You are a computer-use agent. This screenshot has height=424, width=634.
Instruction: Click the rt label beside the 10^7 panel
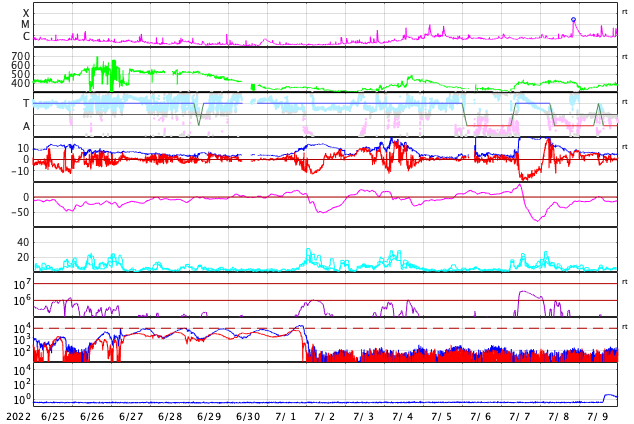(x=625, y=281)
